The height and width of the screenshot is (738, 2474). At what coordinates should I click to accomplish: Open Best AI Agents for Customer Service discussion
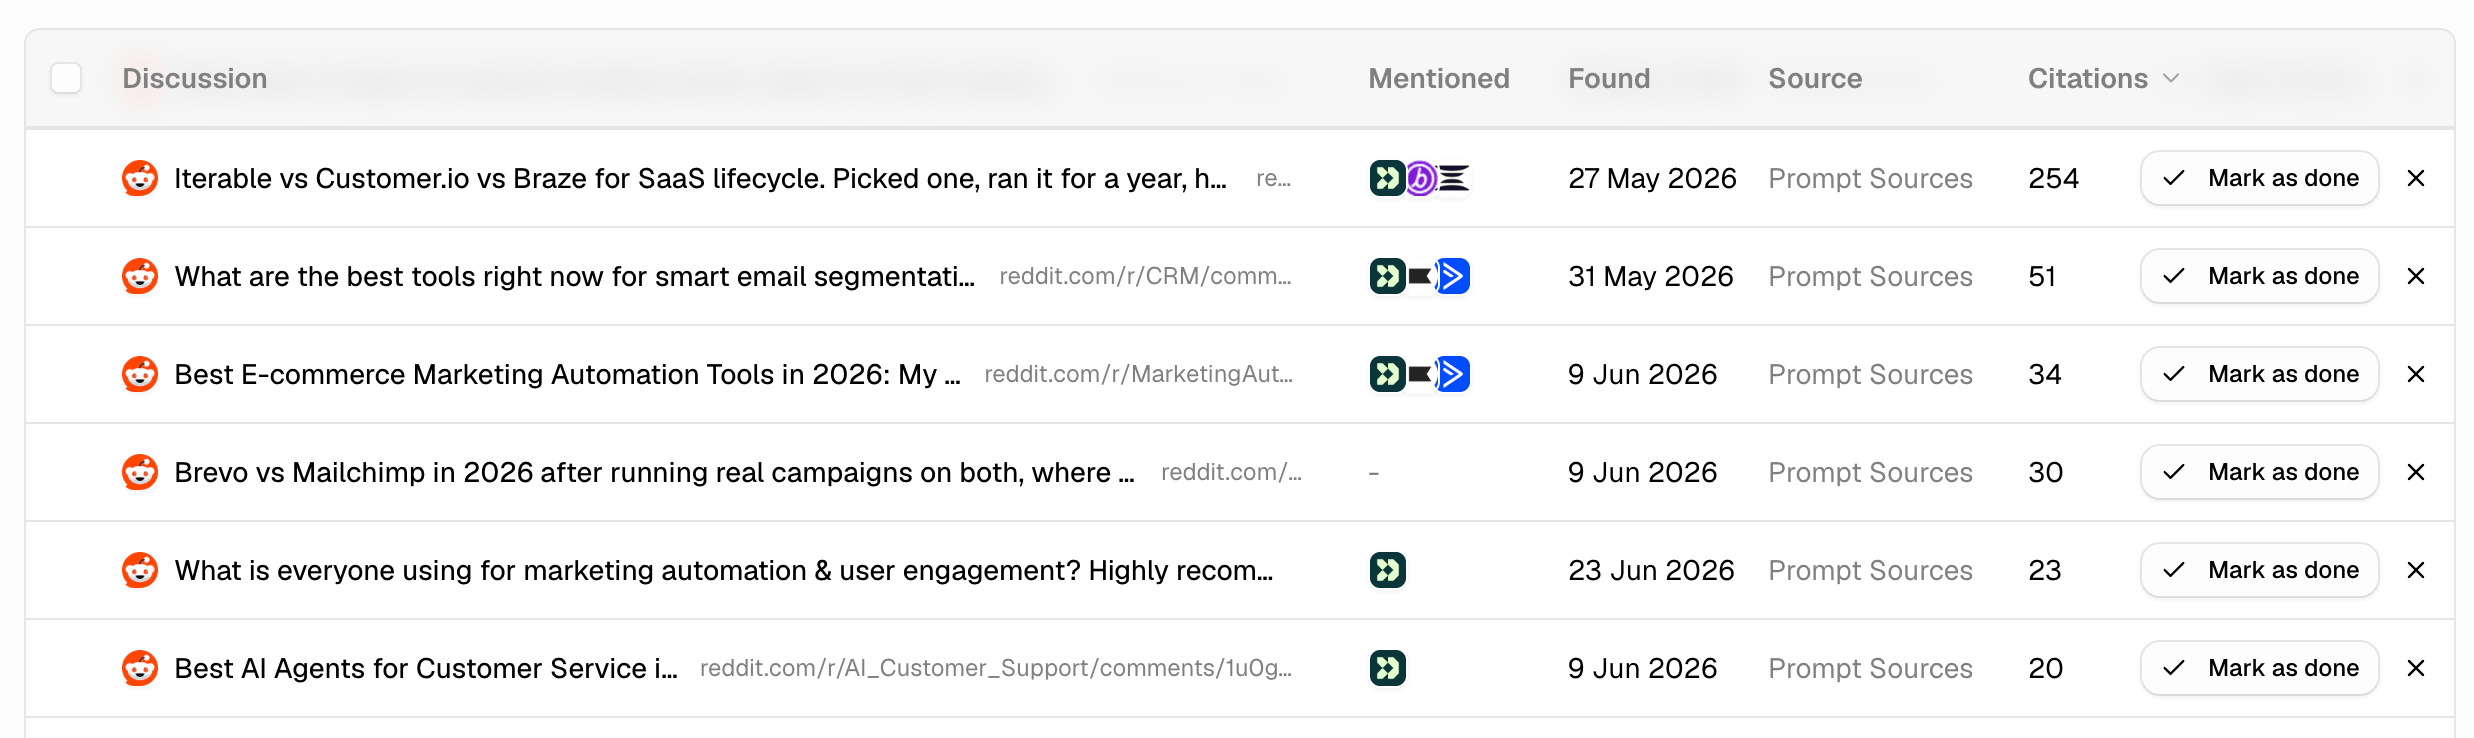click(x=426, y=668)
